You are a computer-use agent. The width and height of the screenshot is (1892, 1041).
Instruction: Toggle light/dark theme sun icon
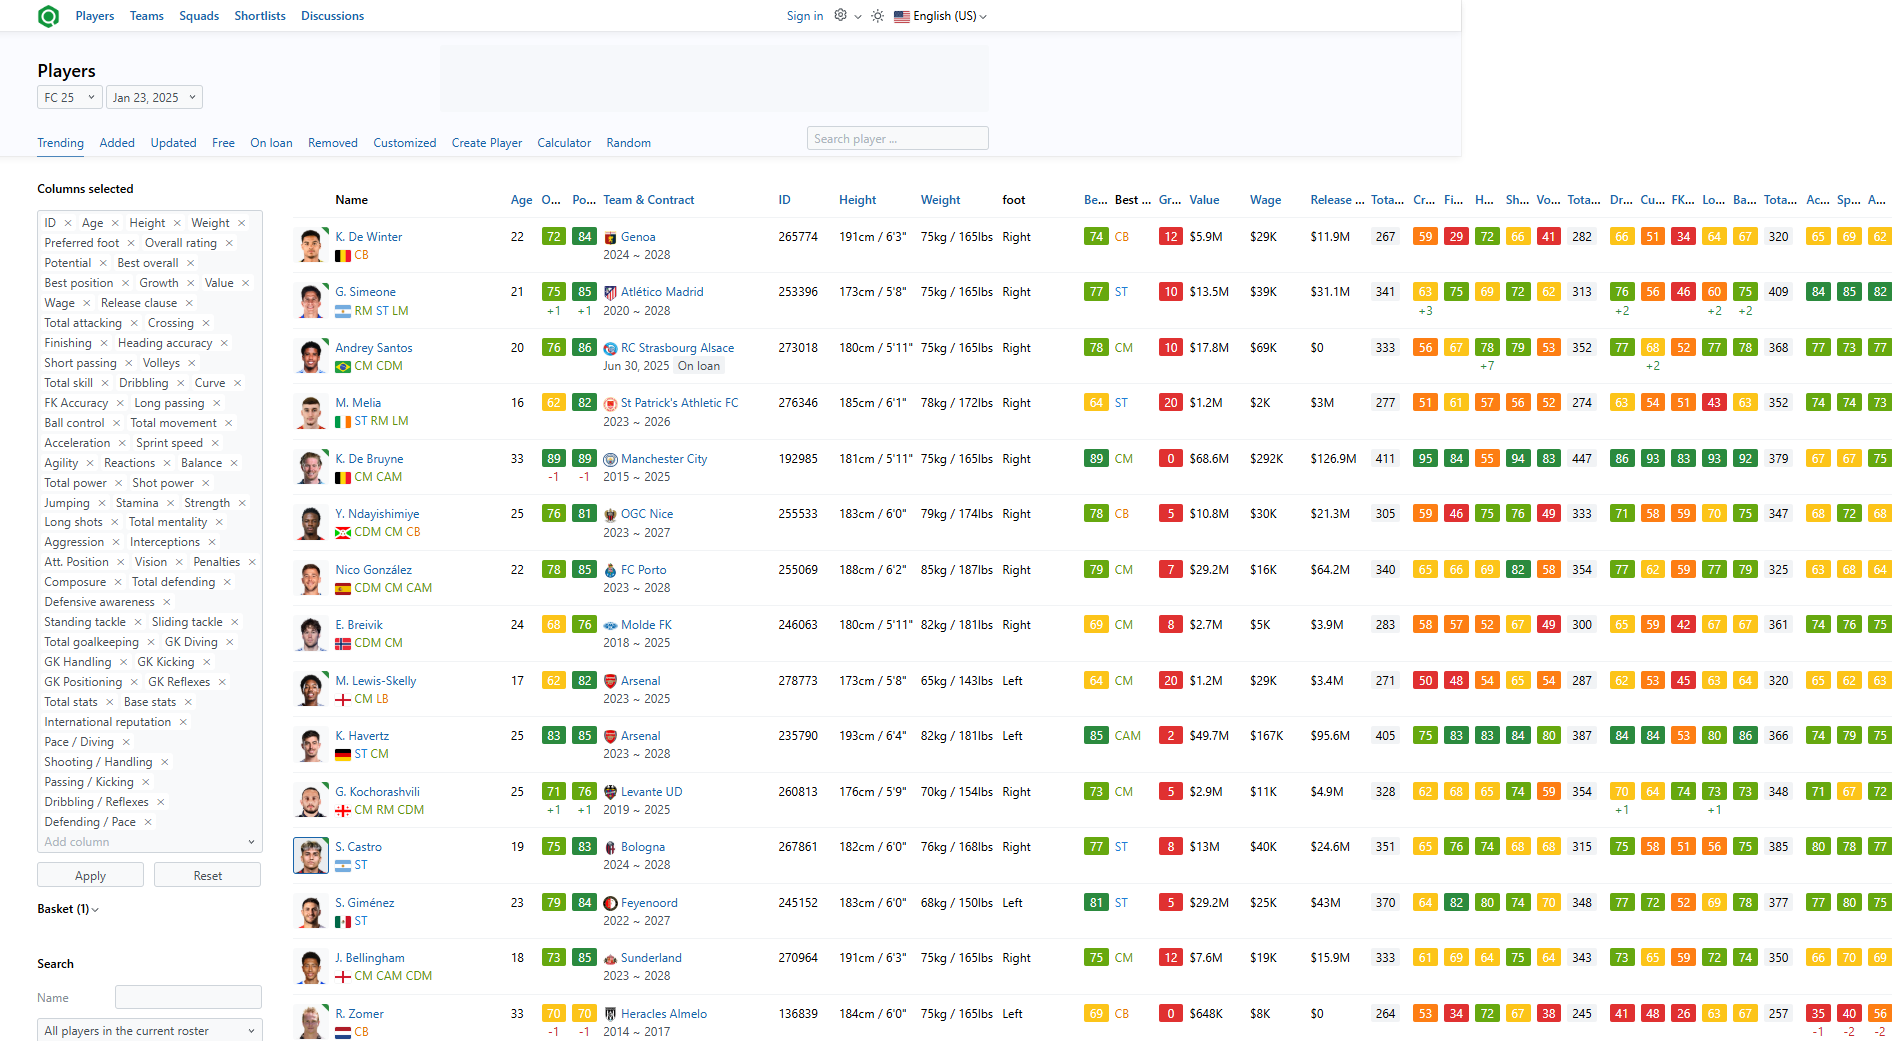(877, 16)
